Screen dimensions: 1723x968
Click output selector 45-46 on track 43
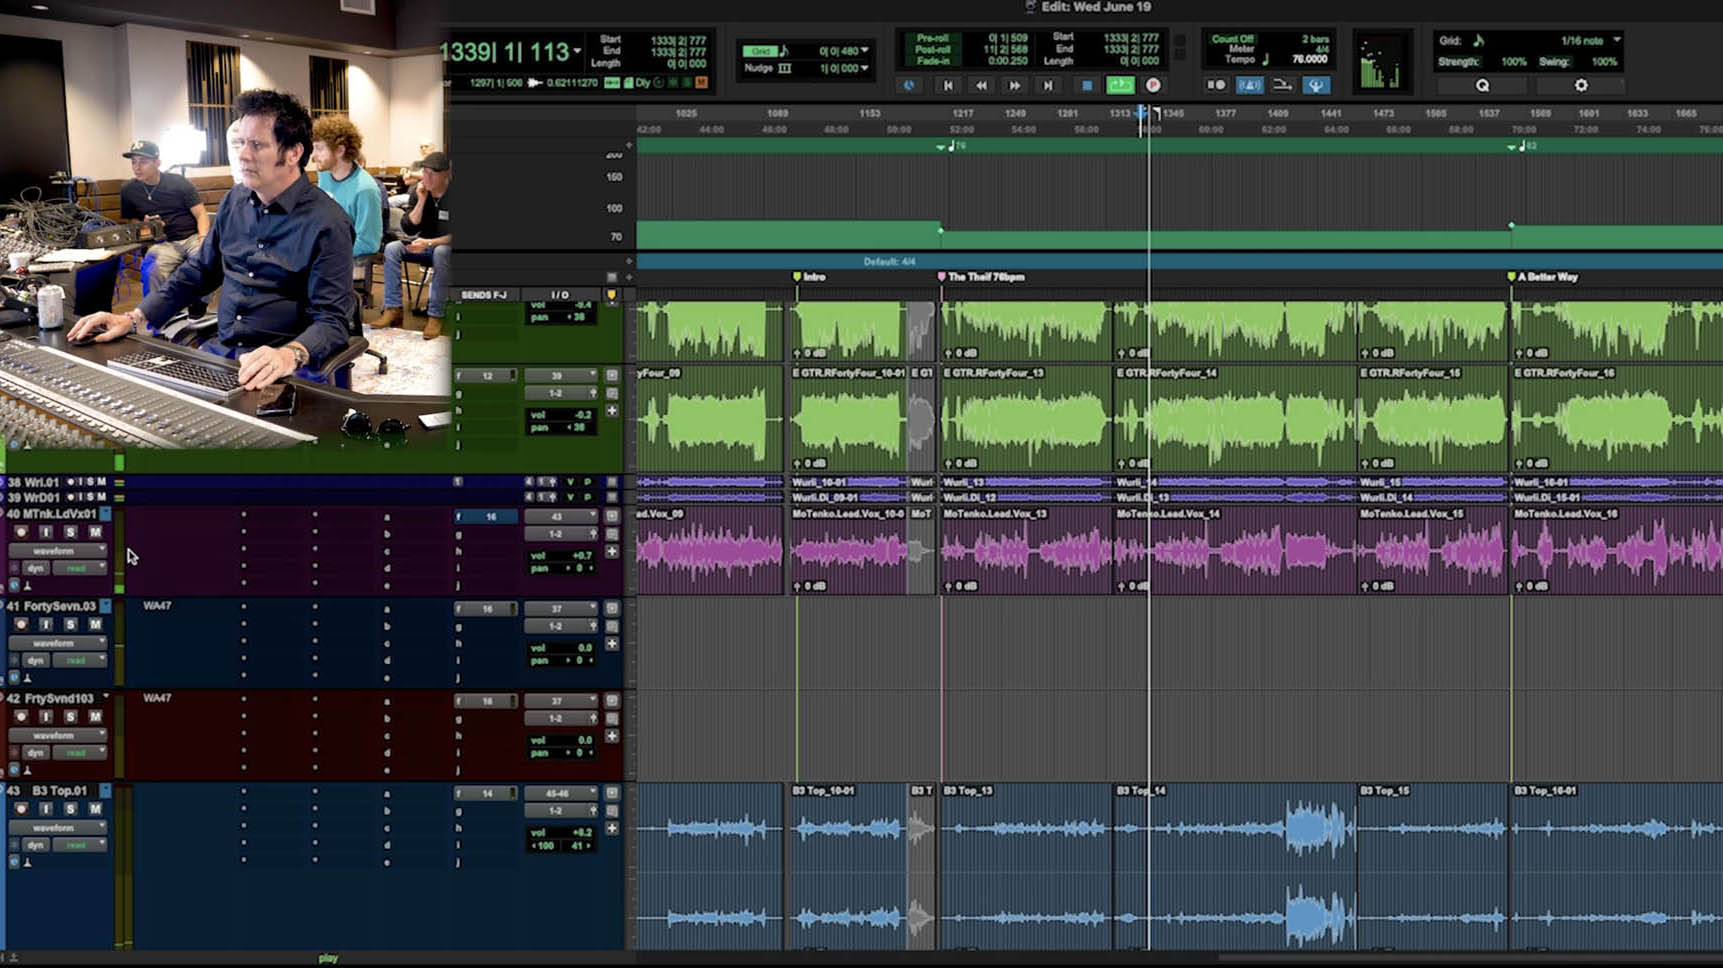[560, 793]
